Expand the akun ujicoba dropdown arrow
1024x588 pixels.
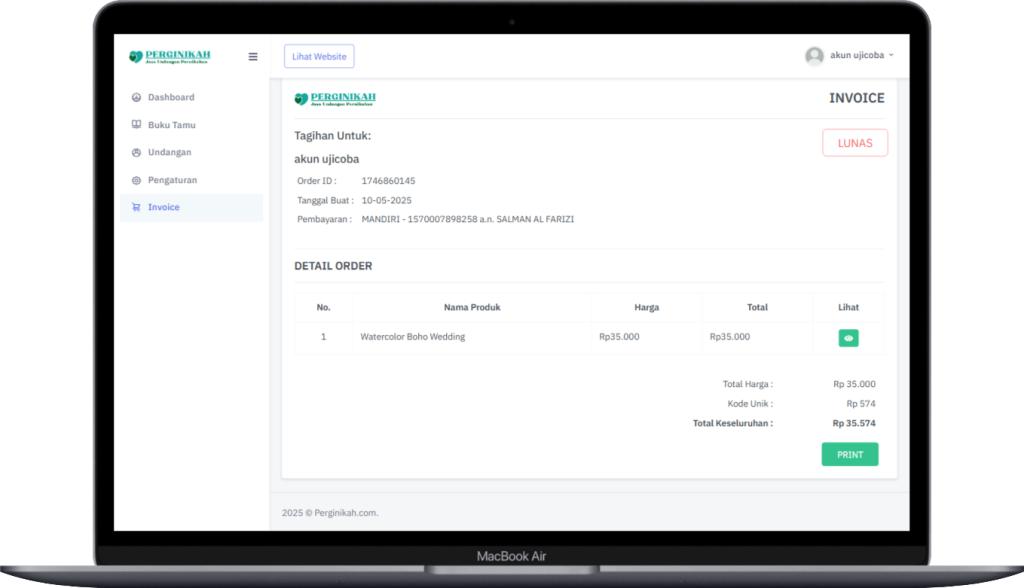[x=891, y=56]
